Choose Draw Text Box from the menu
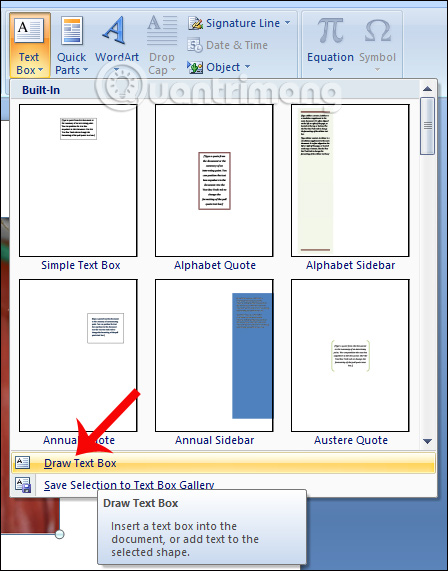The image size is (448, 571). point(223,463)
